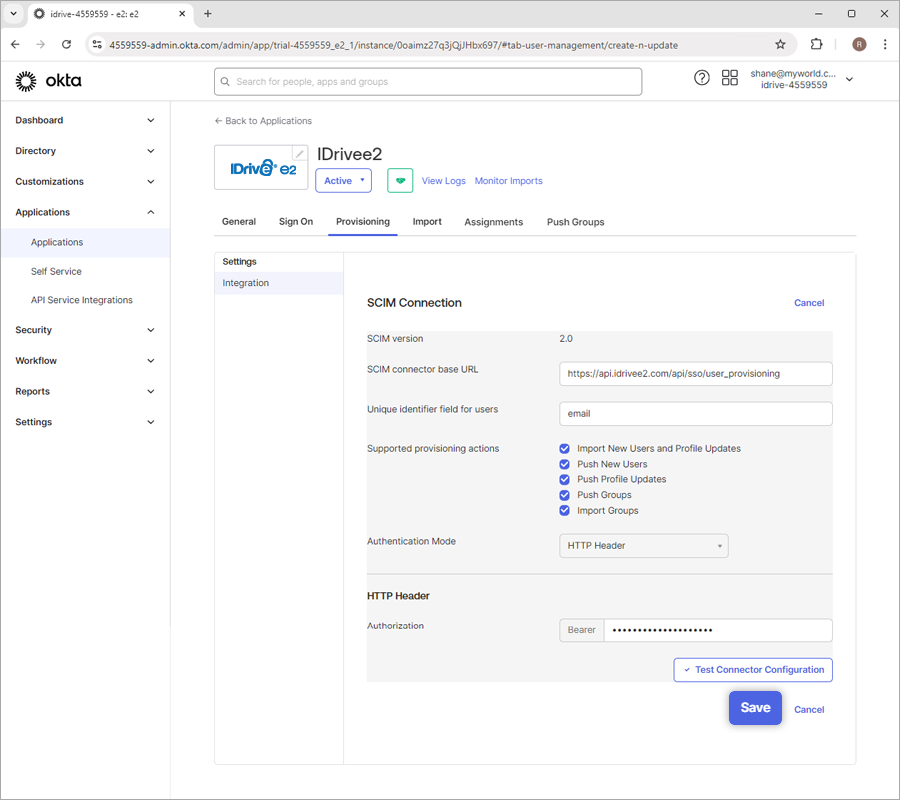This screenshot has height=800, width=900.
Task: Focus the Bearer authorization token field
Action: tap(717, 630)
